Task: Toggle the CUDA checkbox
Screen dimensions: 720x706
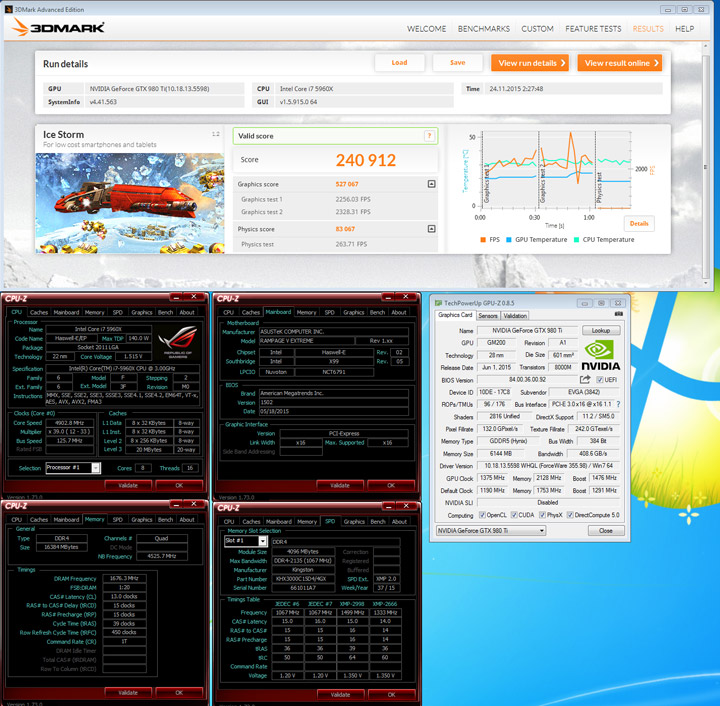Action: coord(514,515)
